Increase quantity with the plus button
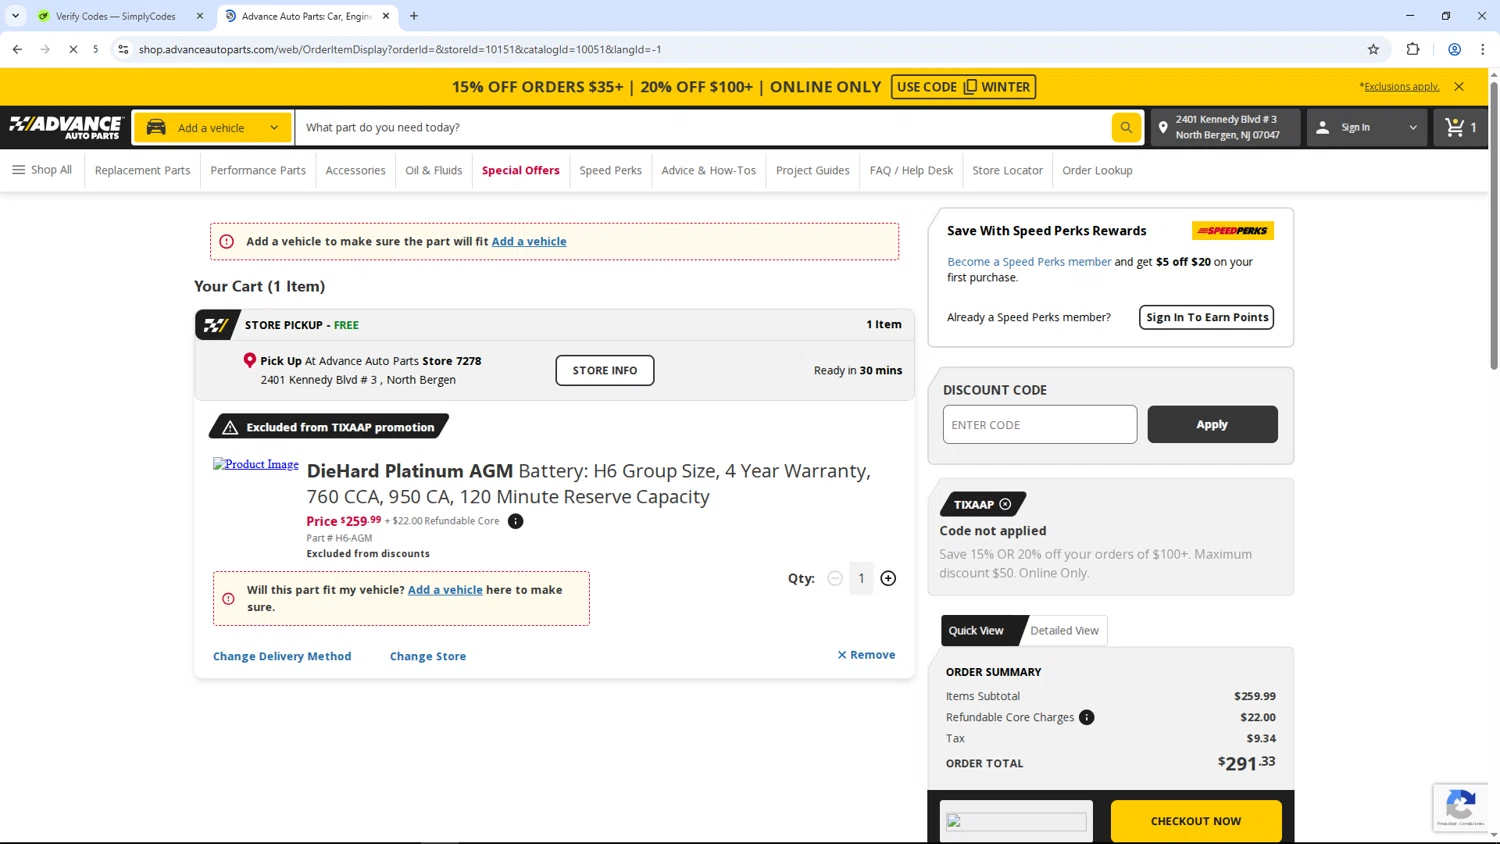Image resolution: width=1500 pixels, height=844 pixels. [888, 578]
